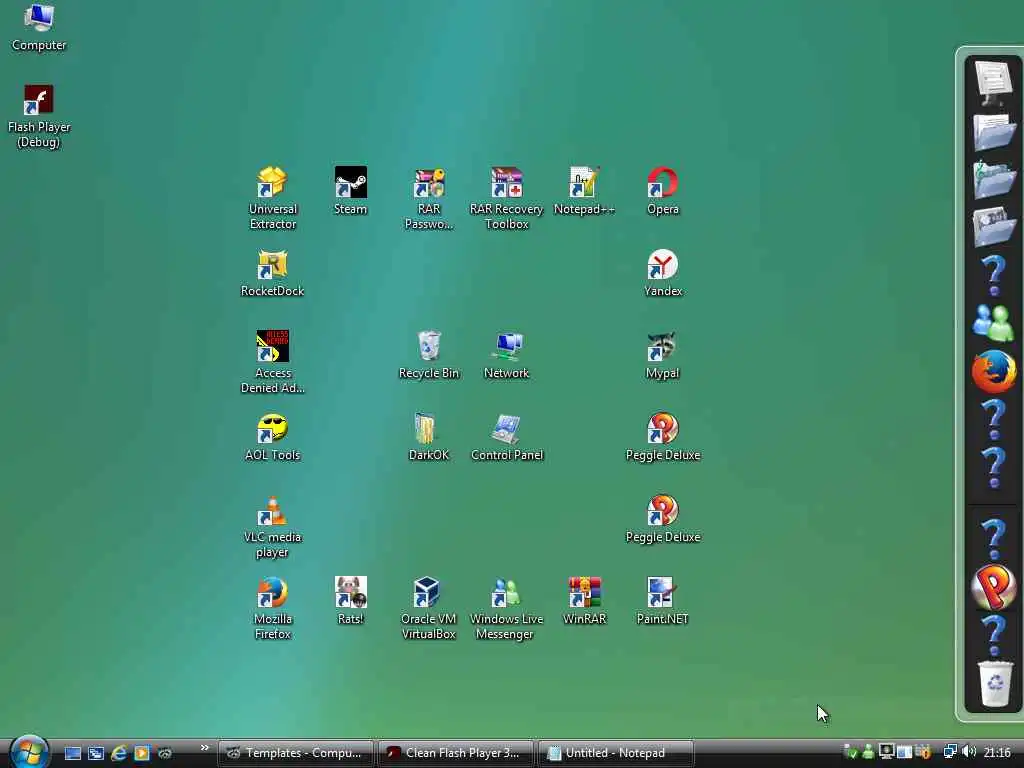This screenshot has height=768, width=1024.
Task: Open the Oracle VM VirtualBox shortcut
Action: click(428, 608)
